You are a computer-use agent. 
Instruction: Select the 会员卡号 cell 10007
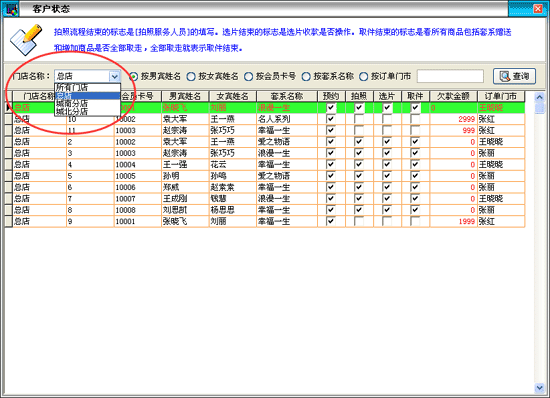coord(138,198)
